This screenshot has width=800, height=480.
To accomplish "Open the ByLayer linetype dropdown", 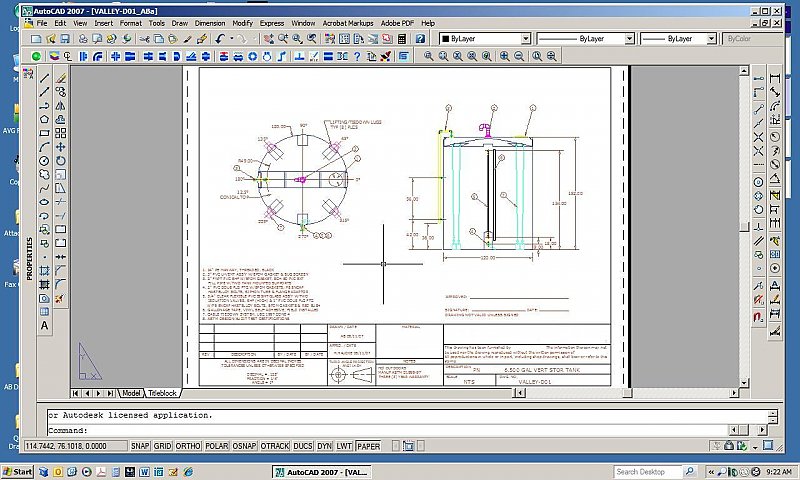I will [585, 38].
